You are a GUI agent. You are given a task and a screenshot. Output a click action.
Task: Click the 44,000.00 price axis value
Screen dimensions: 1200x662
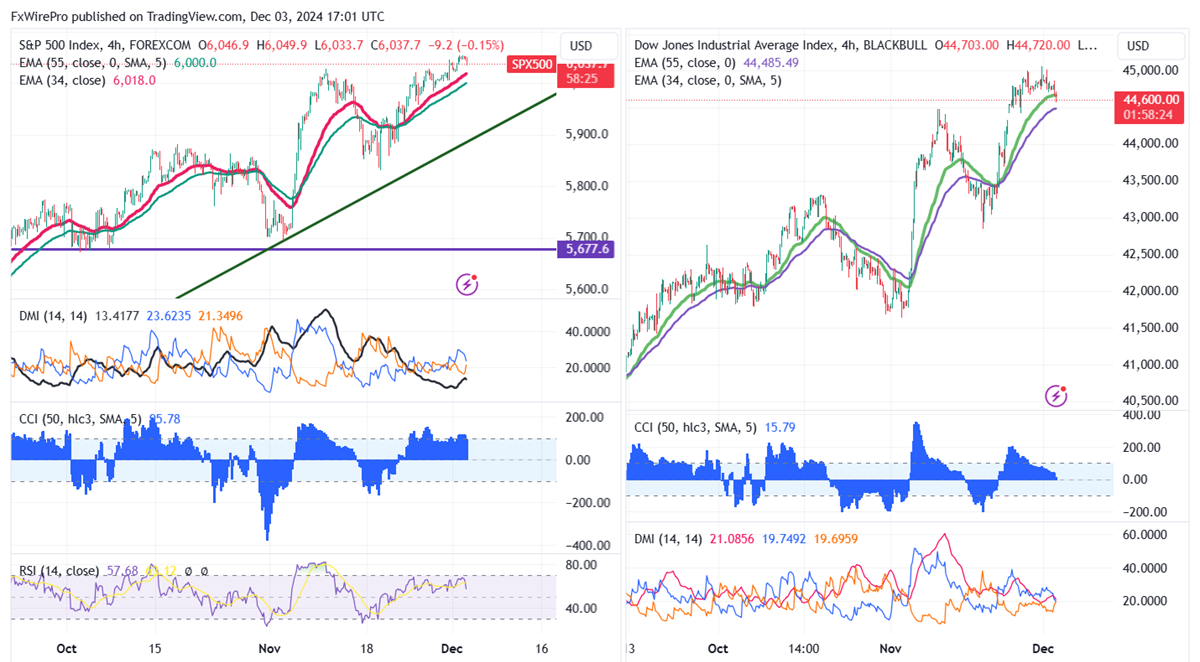point(1152,143)
